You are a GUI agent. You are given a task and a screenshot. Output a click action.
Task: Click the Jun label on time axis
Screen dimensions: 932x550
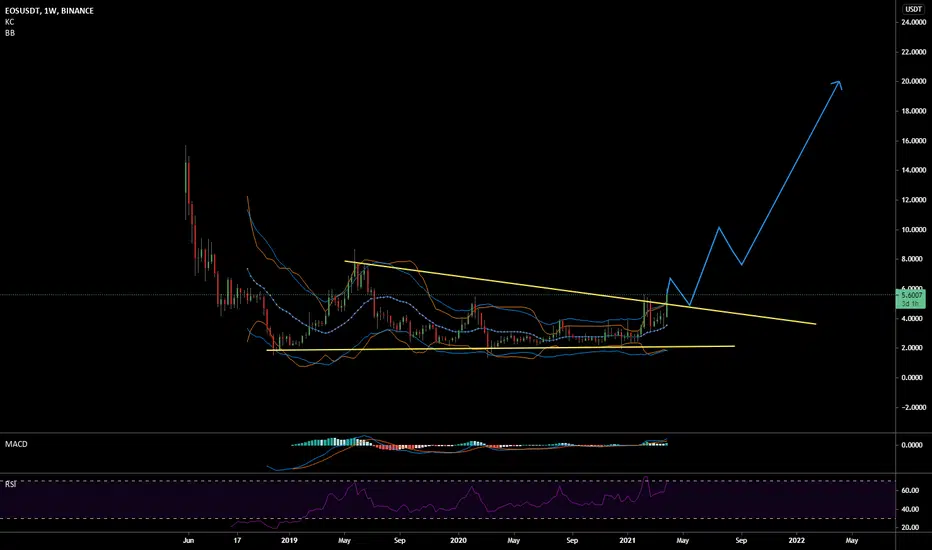tap(188, 540)
